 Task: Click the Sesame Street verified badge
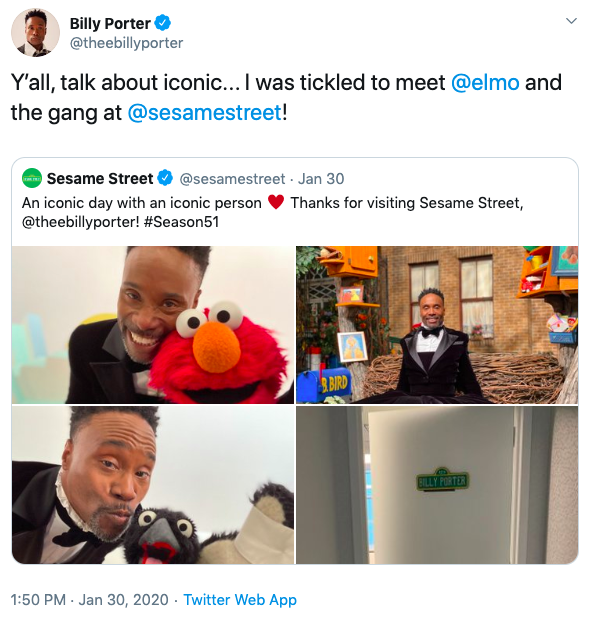tap(165, 178)
